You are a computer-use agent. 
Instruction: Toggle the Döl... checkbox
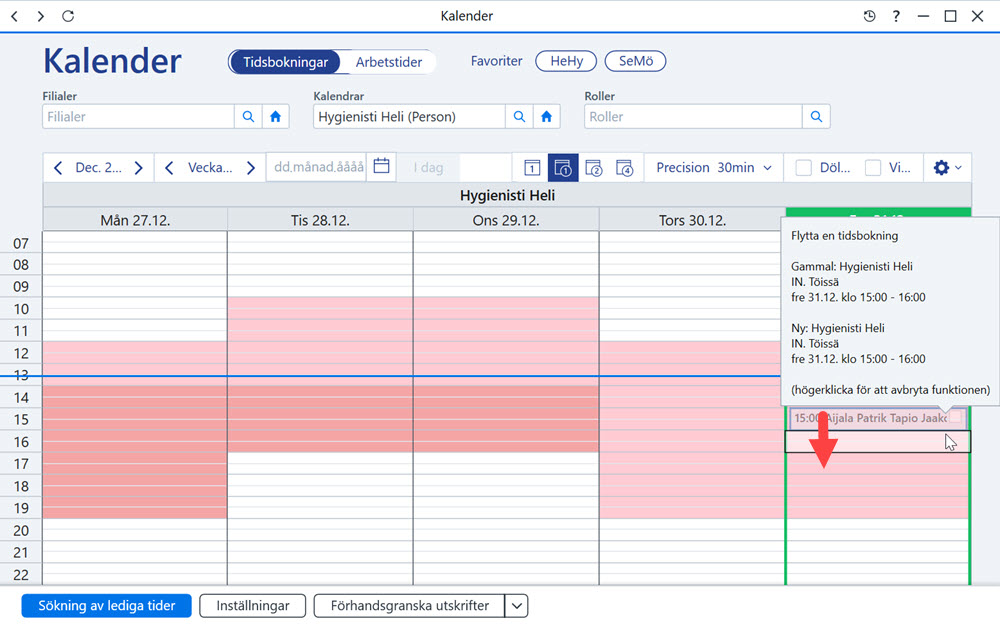(804, 168)
